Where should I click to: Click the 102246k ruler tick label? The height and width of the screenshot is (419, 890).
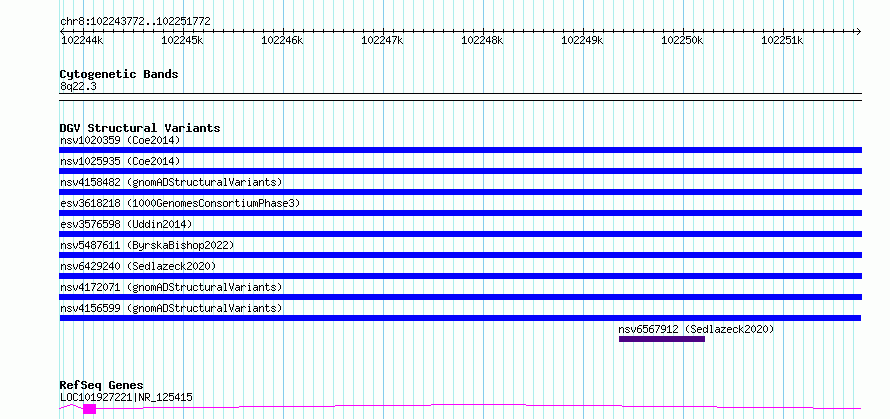point(282,40)
